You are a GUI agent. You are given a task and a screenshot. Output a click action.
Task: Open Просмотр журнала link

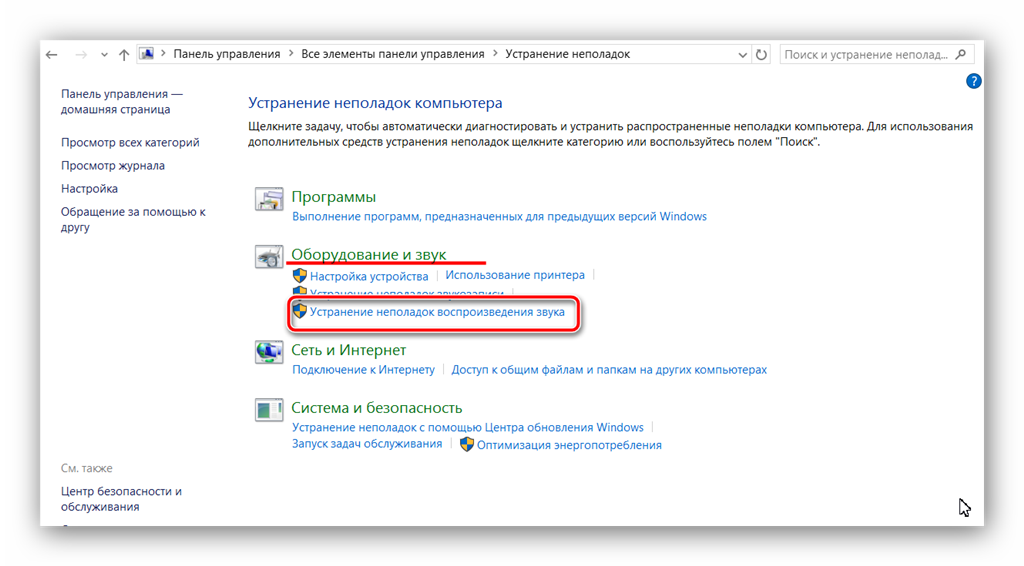click(x=113, y=166)
